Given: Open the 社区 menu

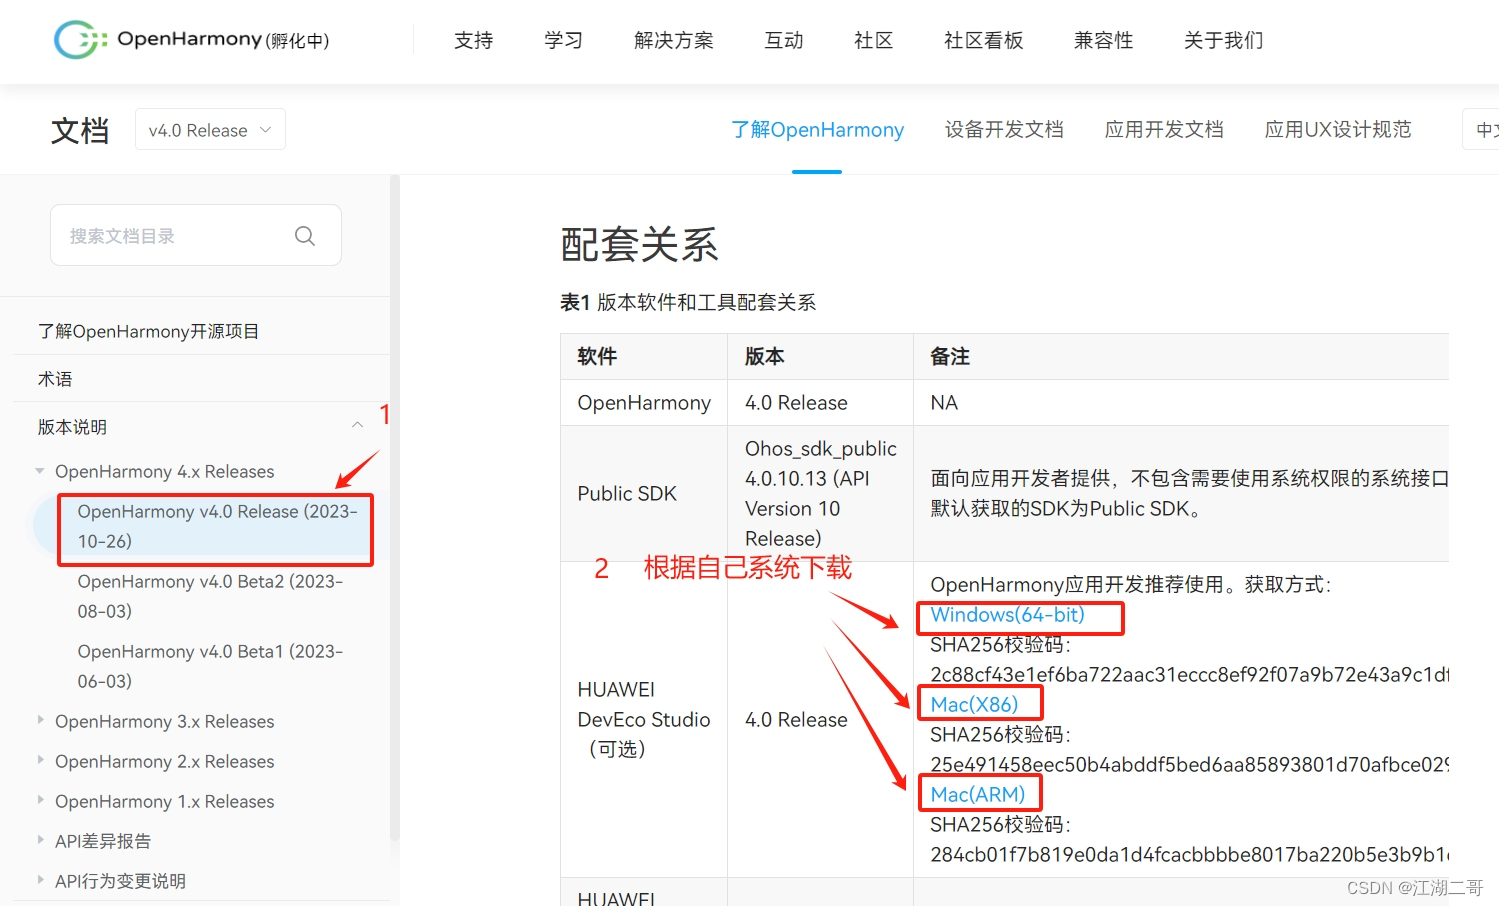Looking at the screenshot, I should click(874, 40).
